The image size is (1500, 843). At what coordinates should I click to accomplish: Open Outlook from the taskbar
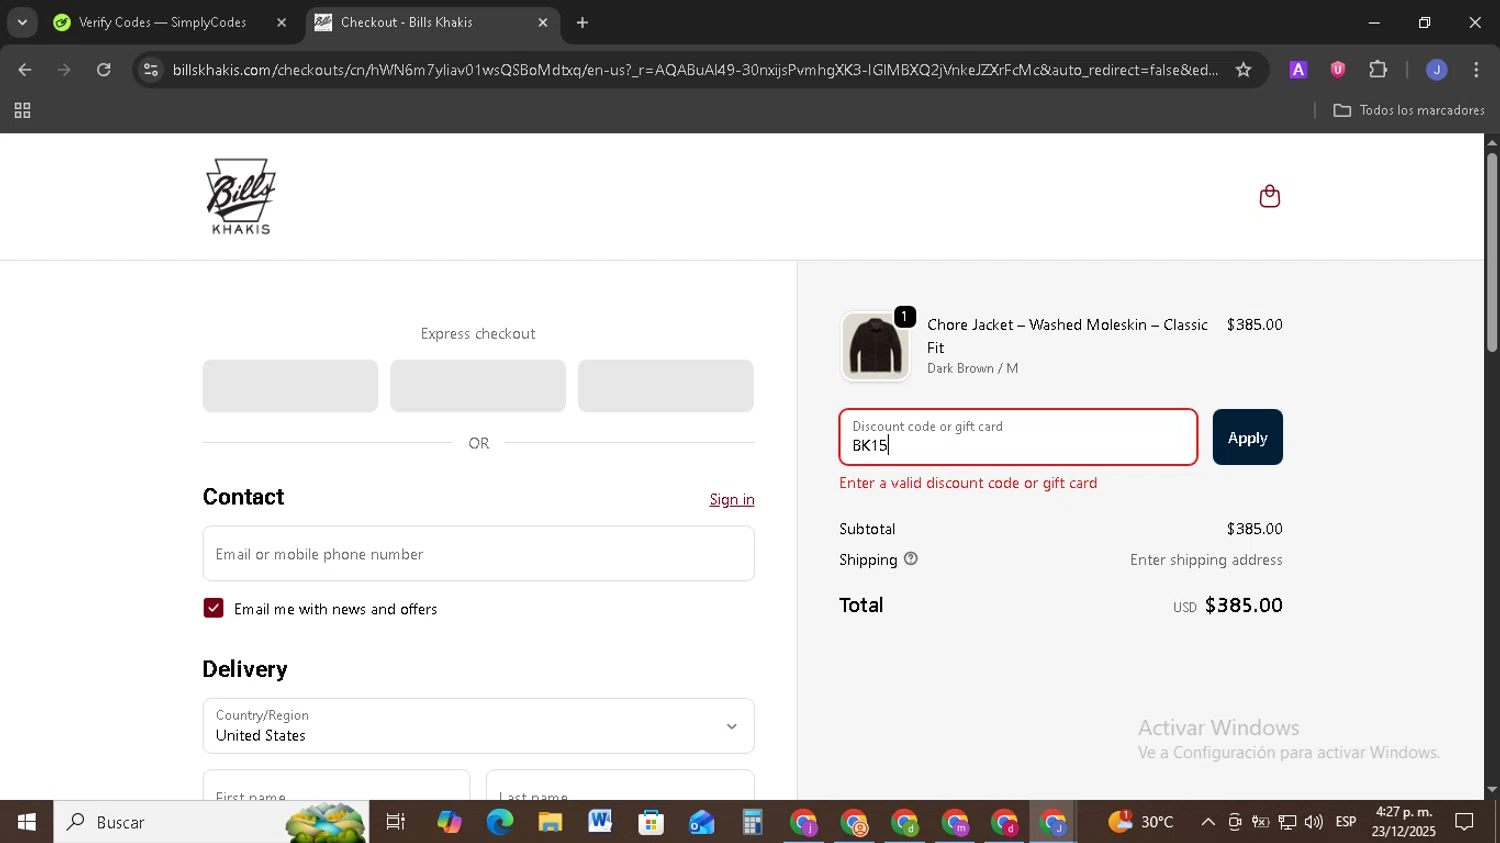(x=702, y=822)
